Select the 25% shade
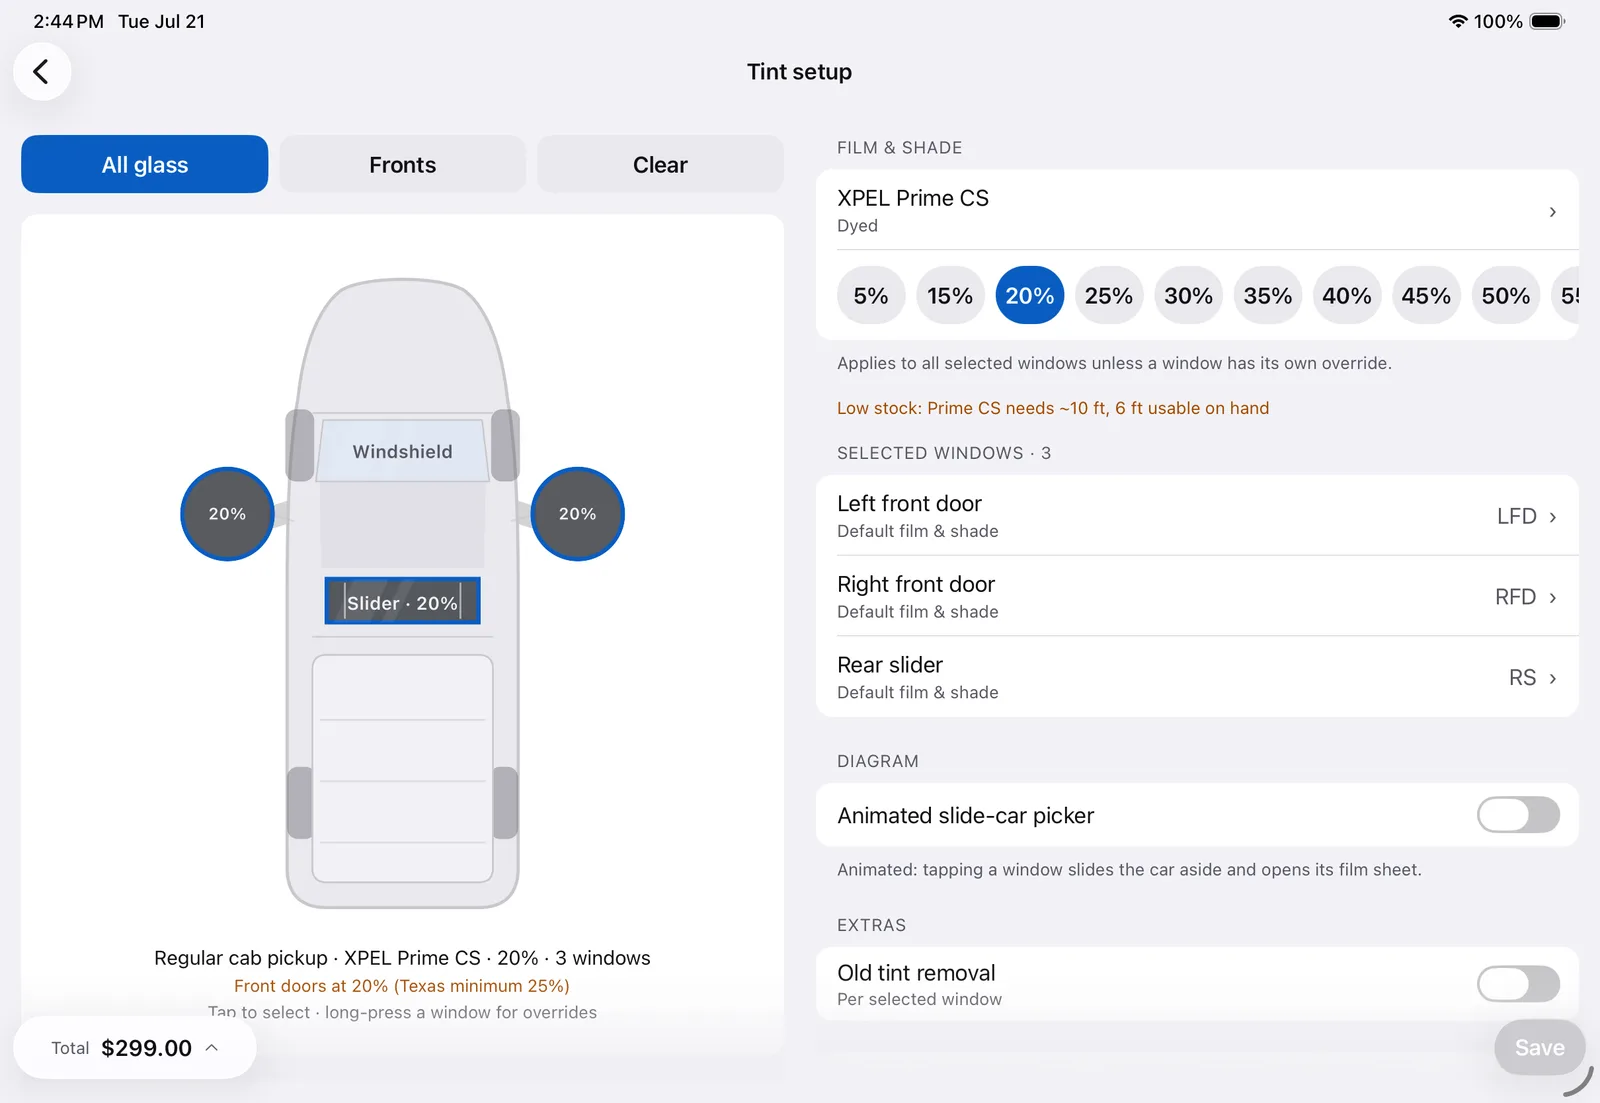The image size is (1600, 1103). click(1109, 295)
